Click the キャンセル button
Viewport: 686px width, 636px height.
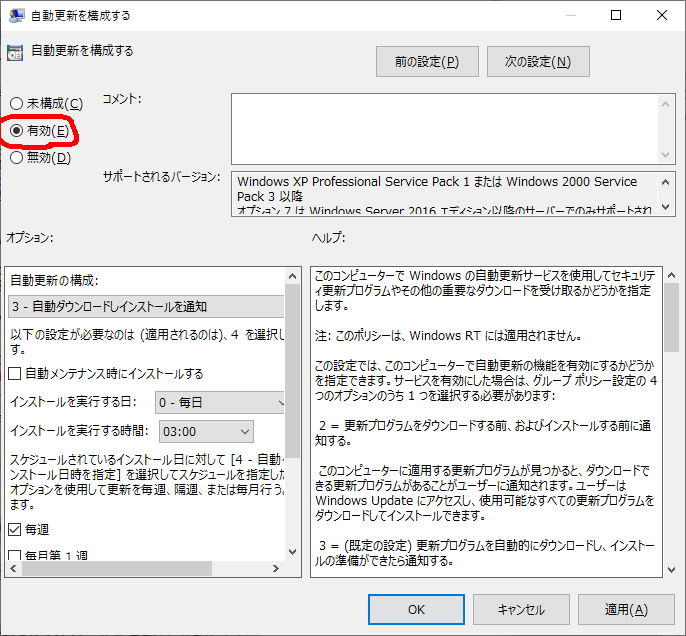click(521, 609)
